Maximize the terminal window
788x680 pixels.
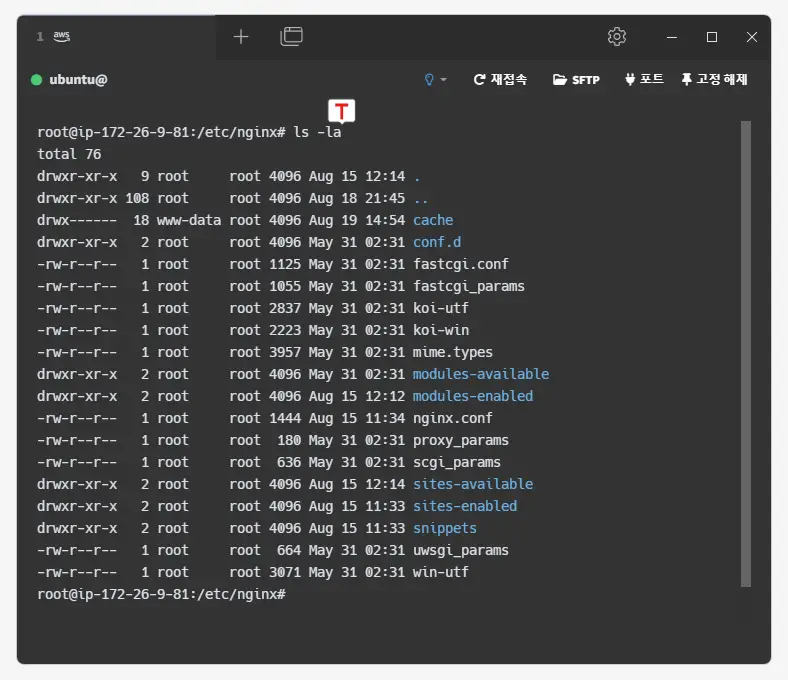pyautogui.click(x=712, y=37)
